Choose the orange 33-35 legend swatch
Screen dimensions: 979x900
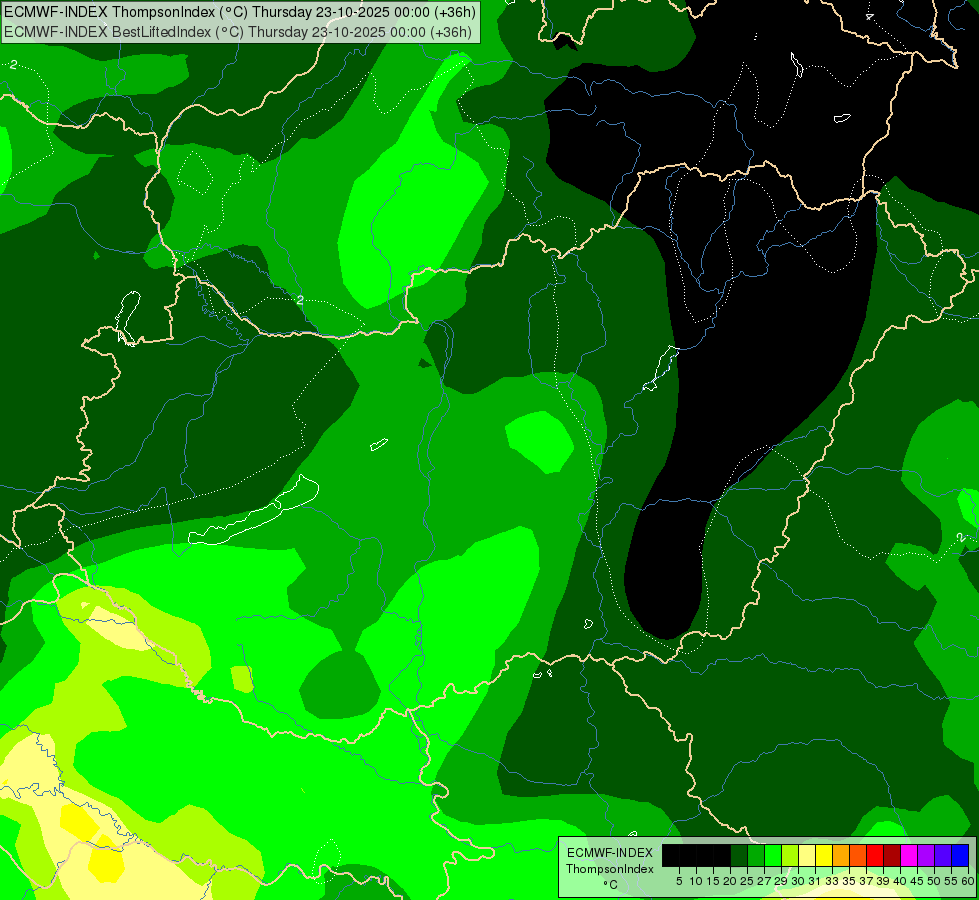coord(841,856)
